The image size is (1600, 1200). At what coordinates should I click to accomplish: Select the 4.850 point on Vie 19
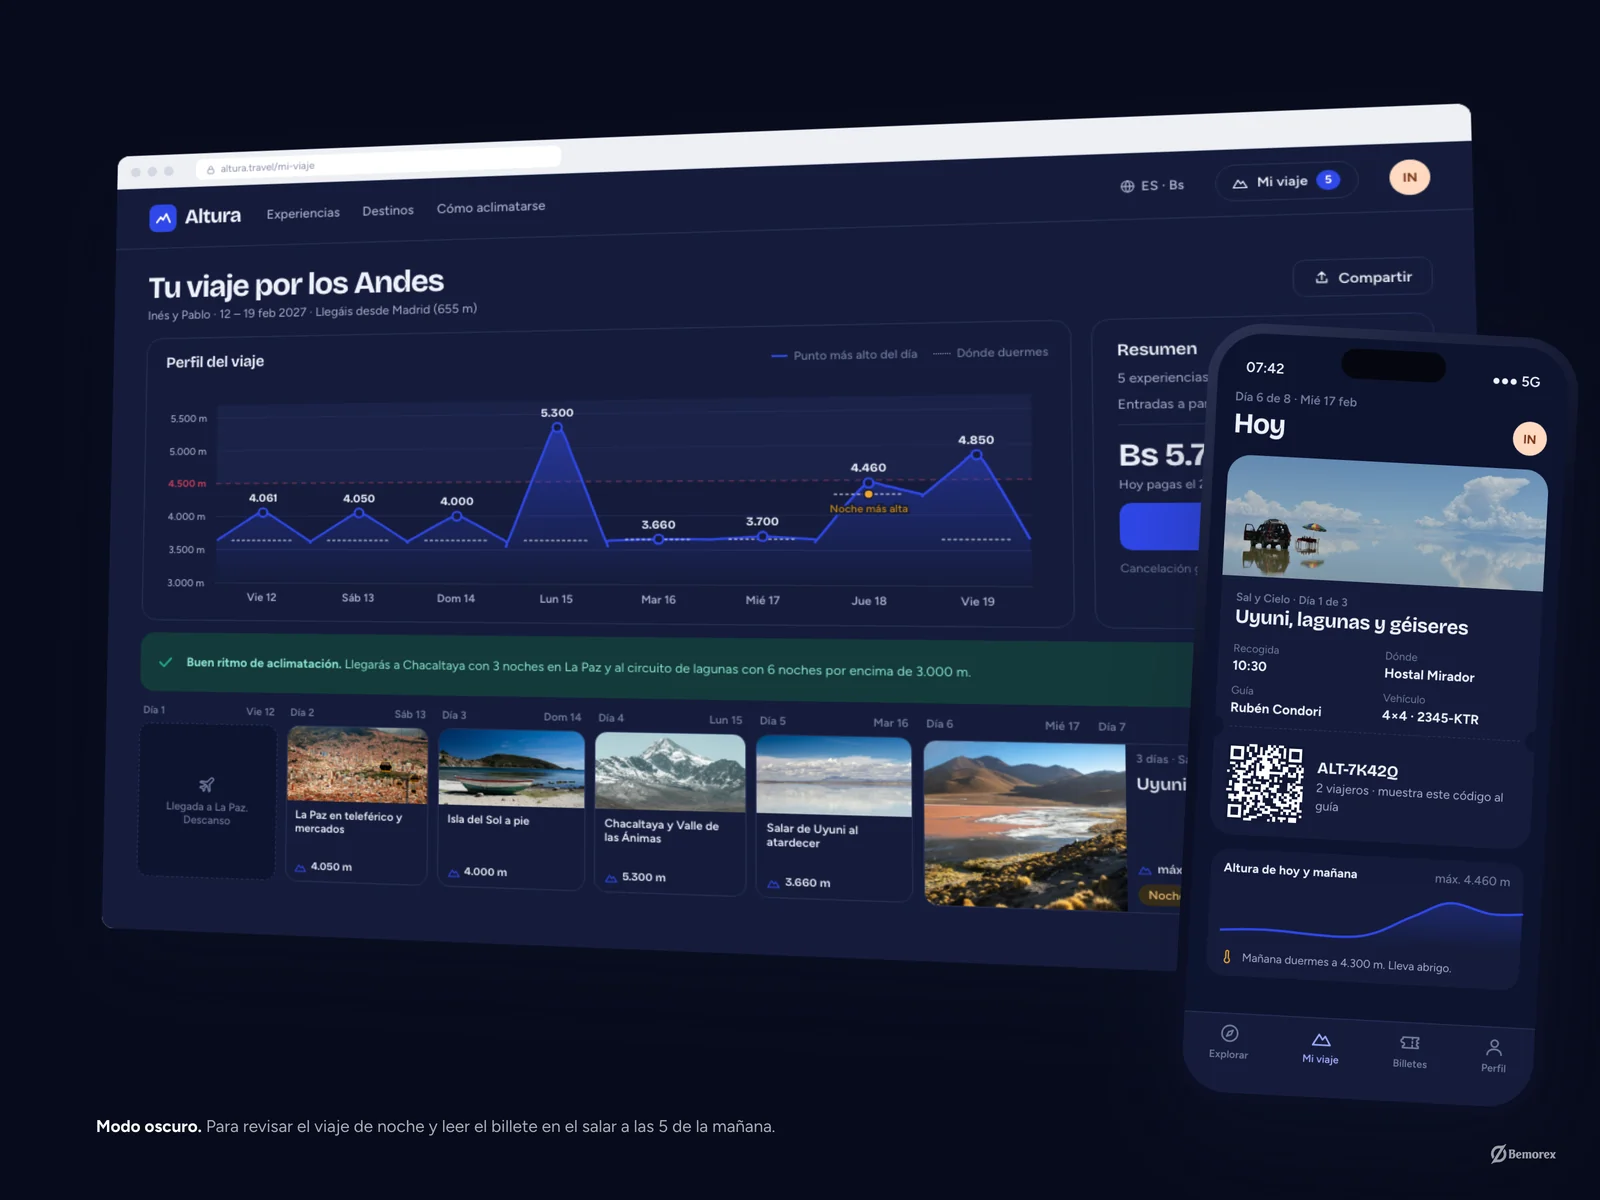pos(976,455)
